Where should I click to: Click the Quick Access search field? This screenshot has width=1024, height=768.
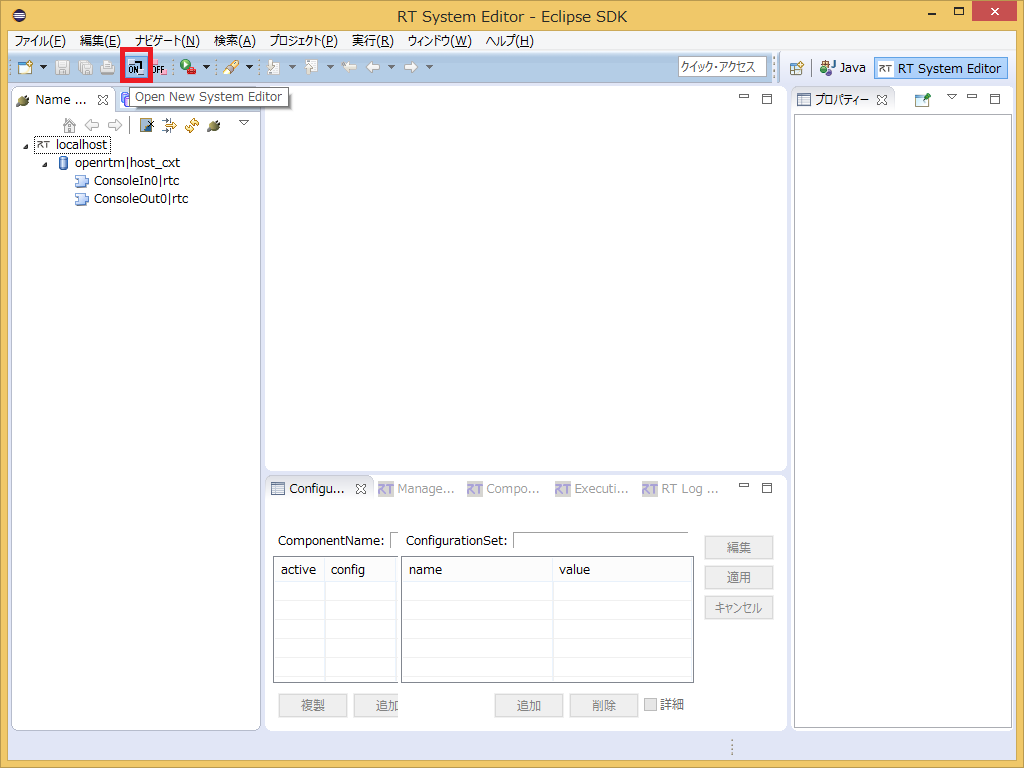click(722, 67)
